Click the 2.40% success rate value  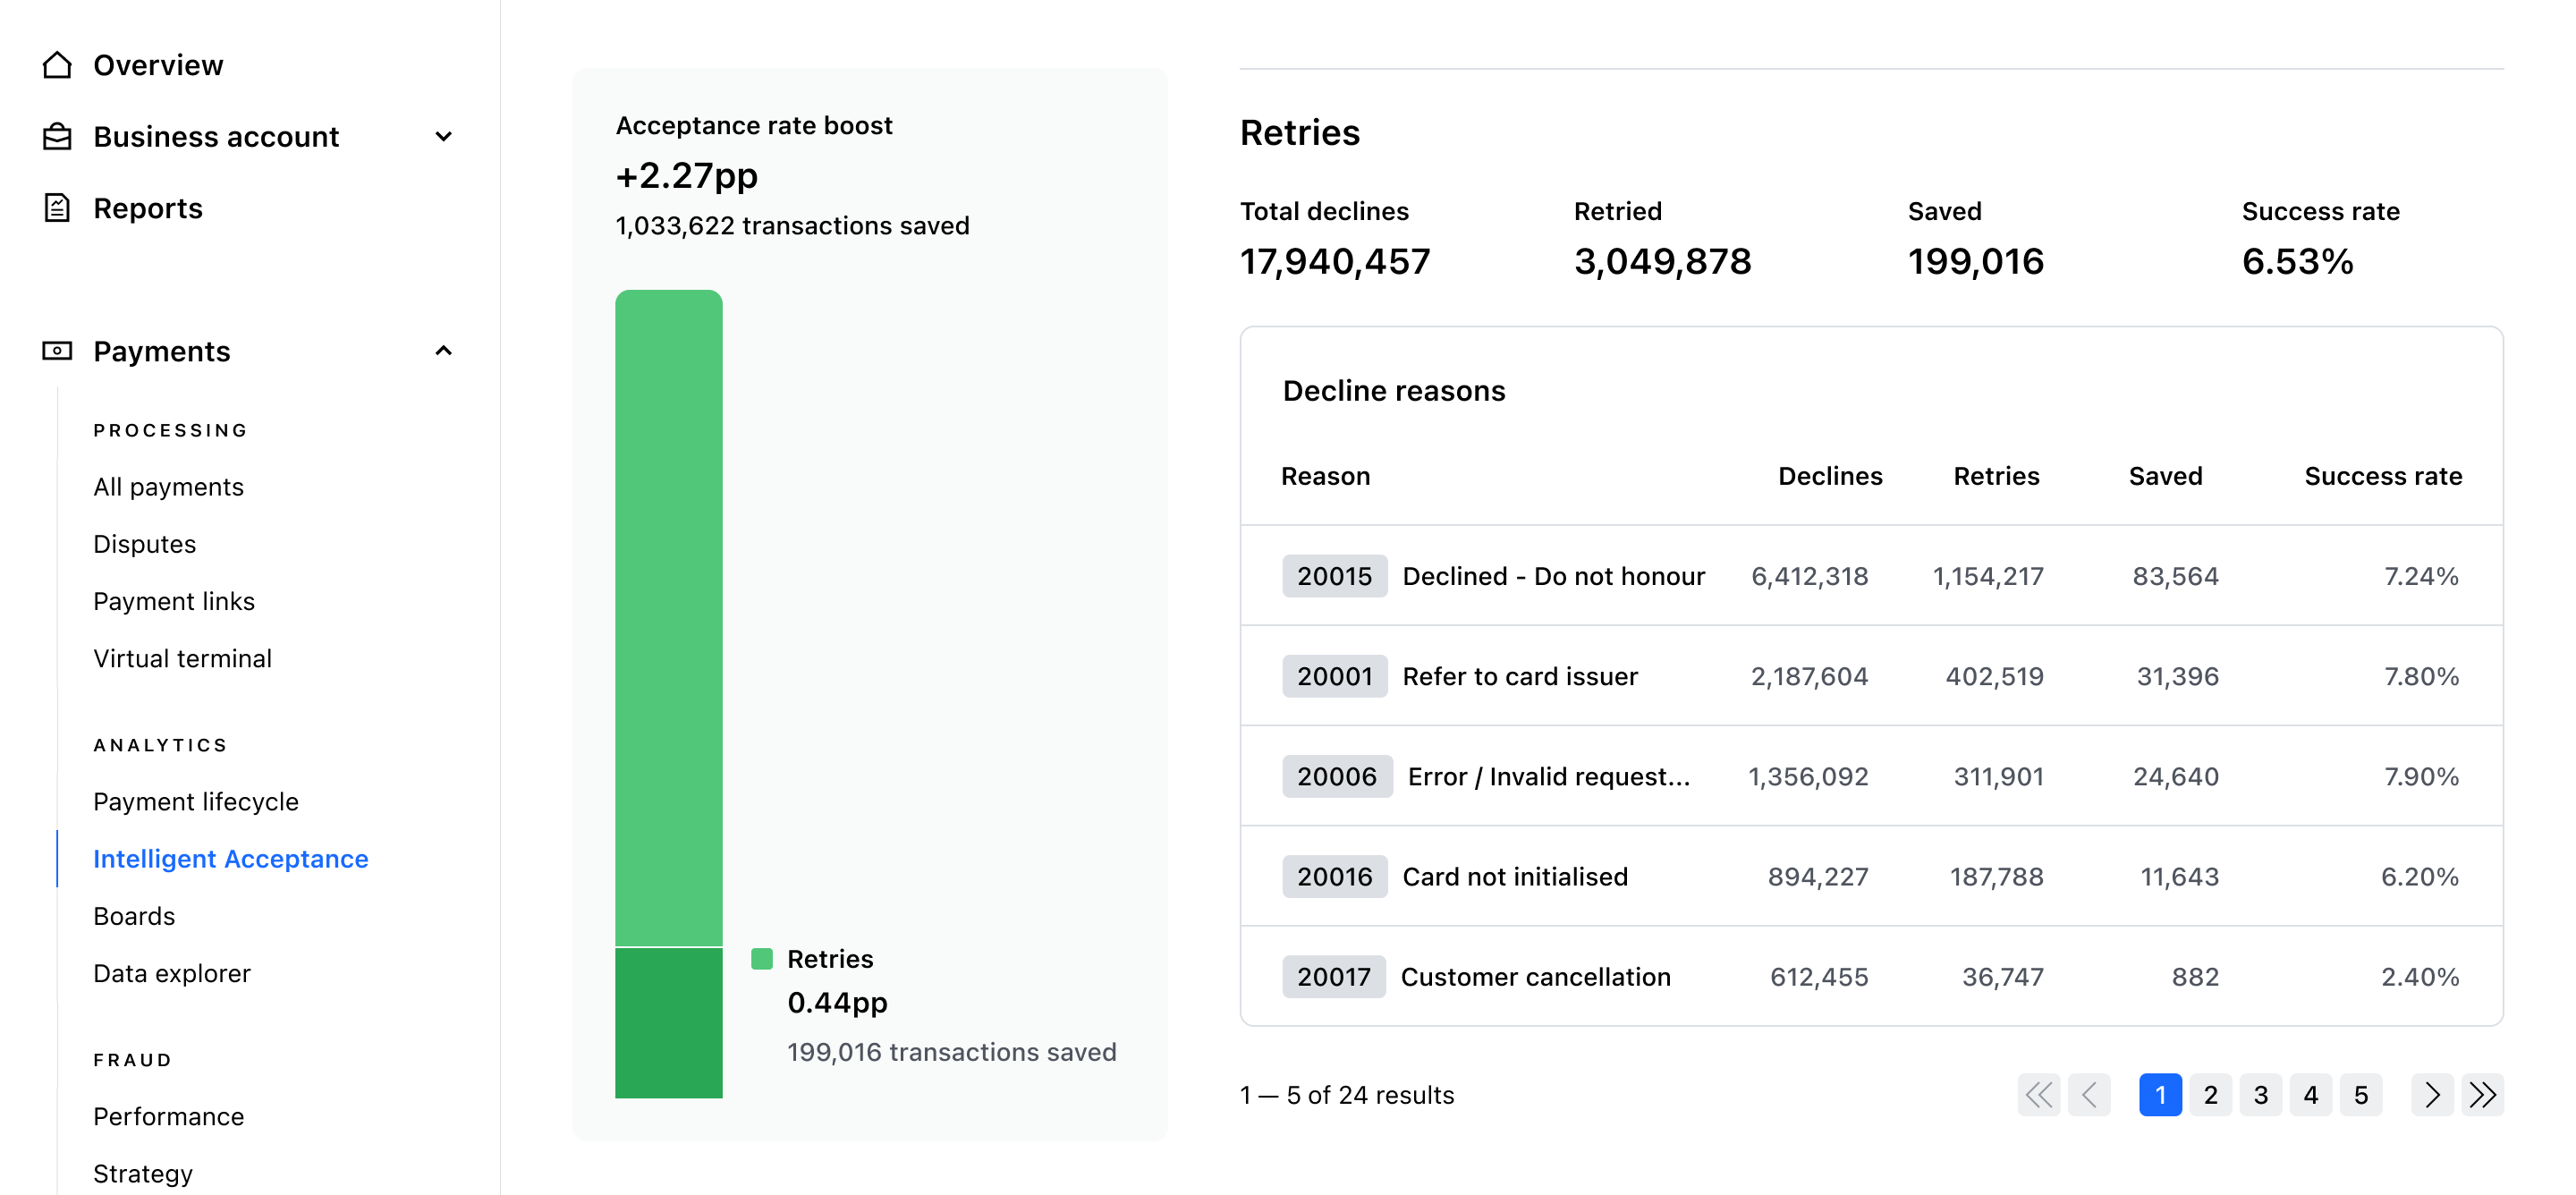tap(2419, 976)
